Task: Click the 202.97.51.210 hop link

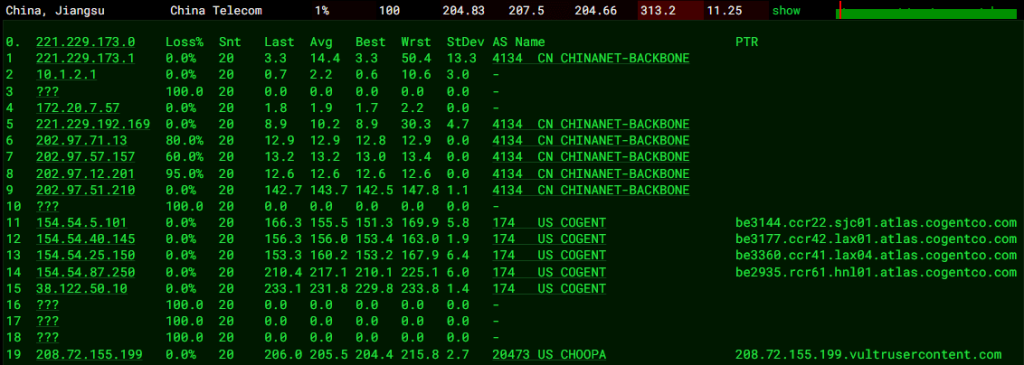Action: click(86, 190)
